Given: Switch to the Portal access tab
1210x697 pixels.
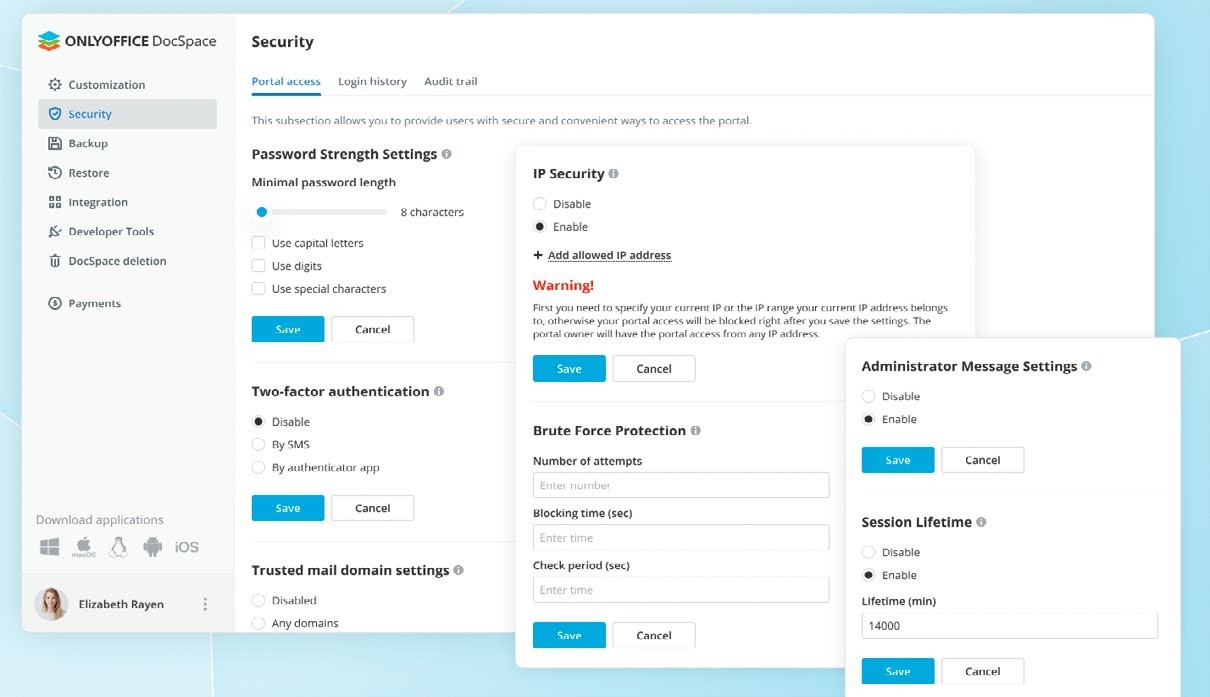Looking at the screenshot, I should pos(286,81).
